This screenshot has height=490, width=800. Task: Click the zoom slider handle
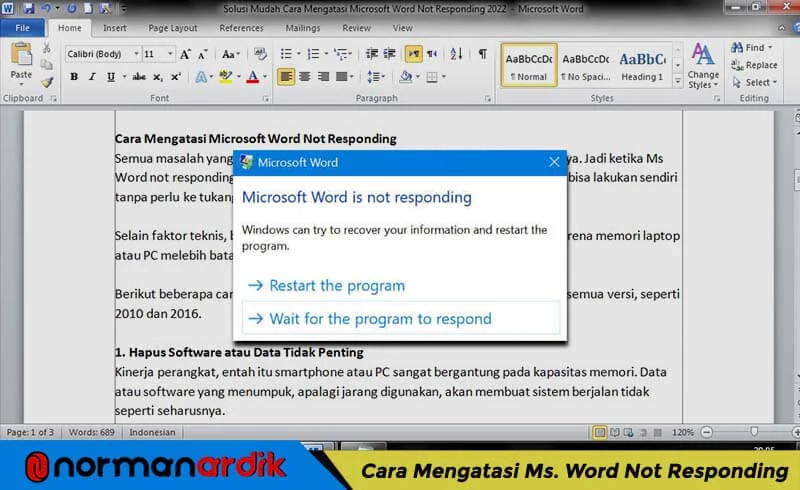754,432
